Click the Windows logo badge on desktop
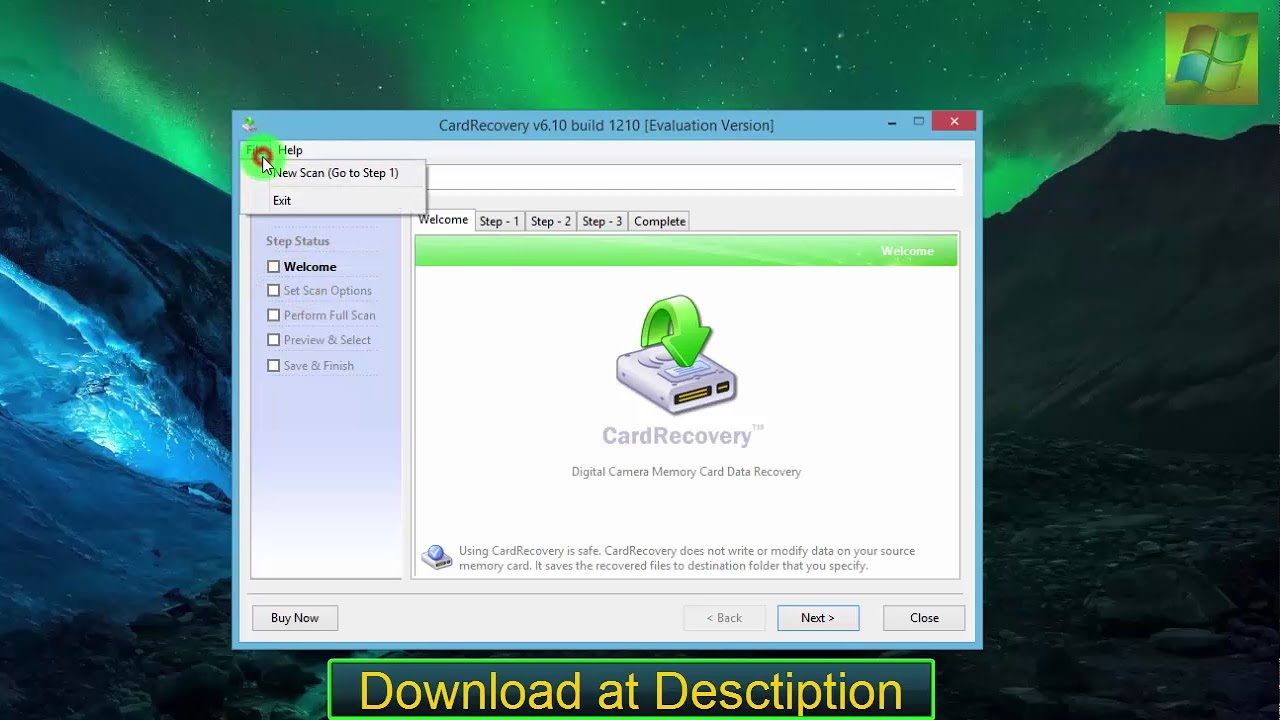 1211,59
